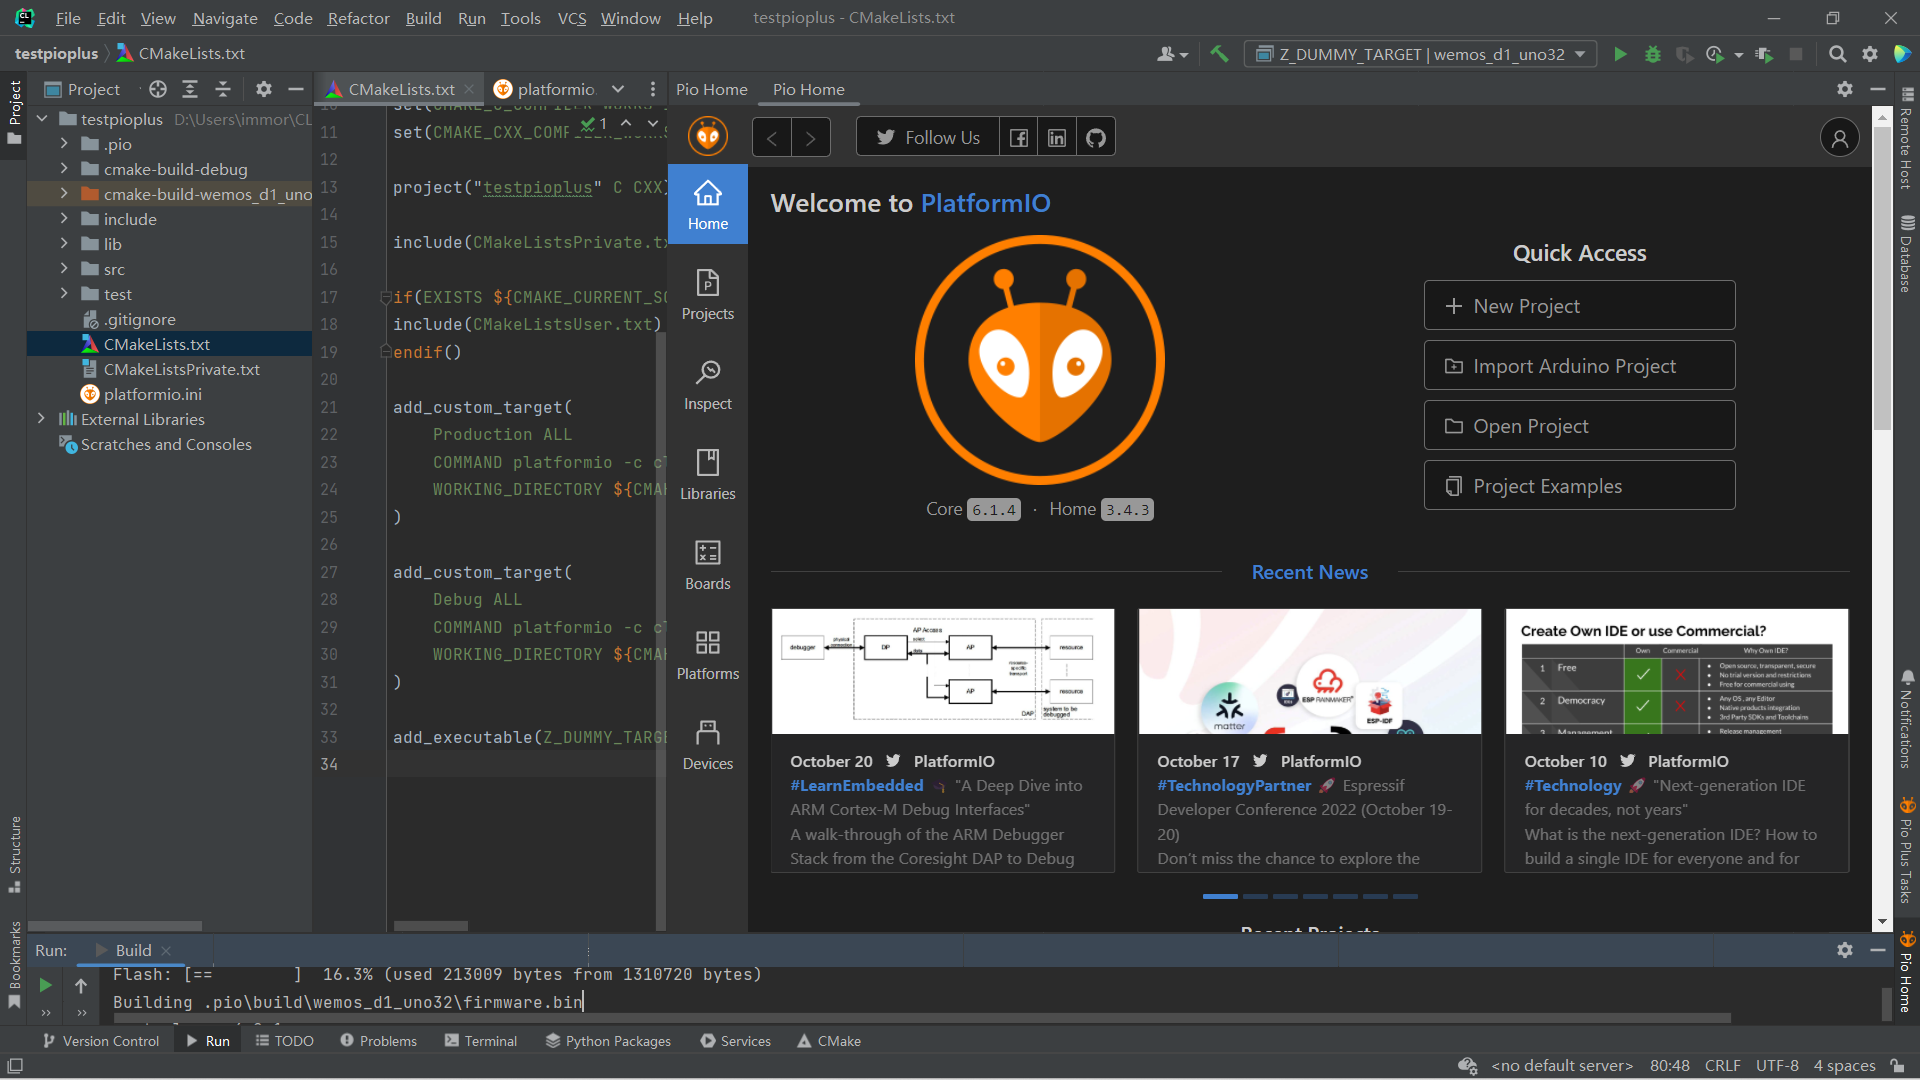
Task: Open the Platforms panel in sidebar
Action: [708, 655]
